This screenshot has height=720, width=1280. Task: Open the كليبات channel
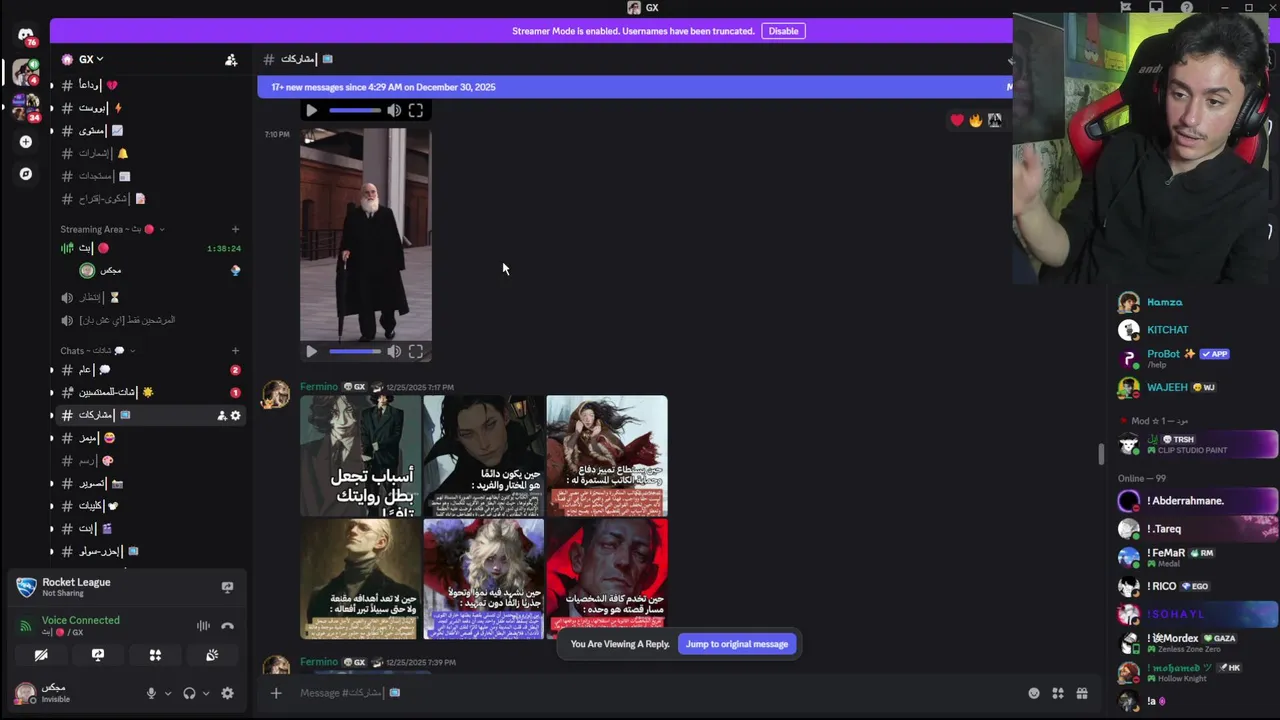[149, 506]
